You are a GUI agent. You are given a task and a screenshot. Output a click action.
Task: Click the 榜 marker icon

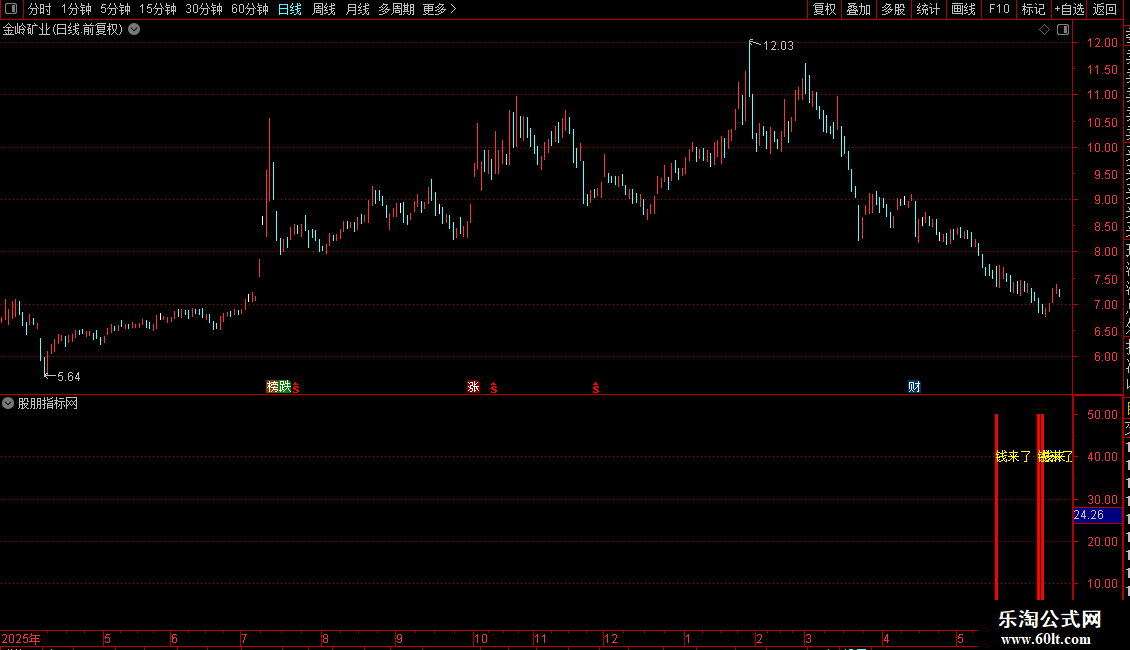point(272,387)
